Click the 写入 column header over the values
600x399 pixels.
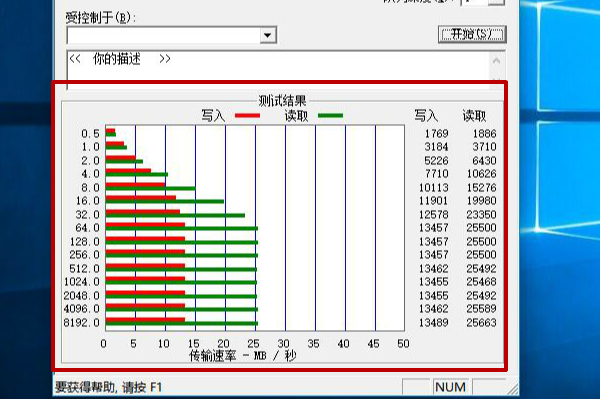pyautogui.click(x=426, y=116)
